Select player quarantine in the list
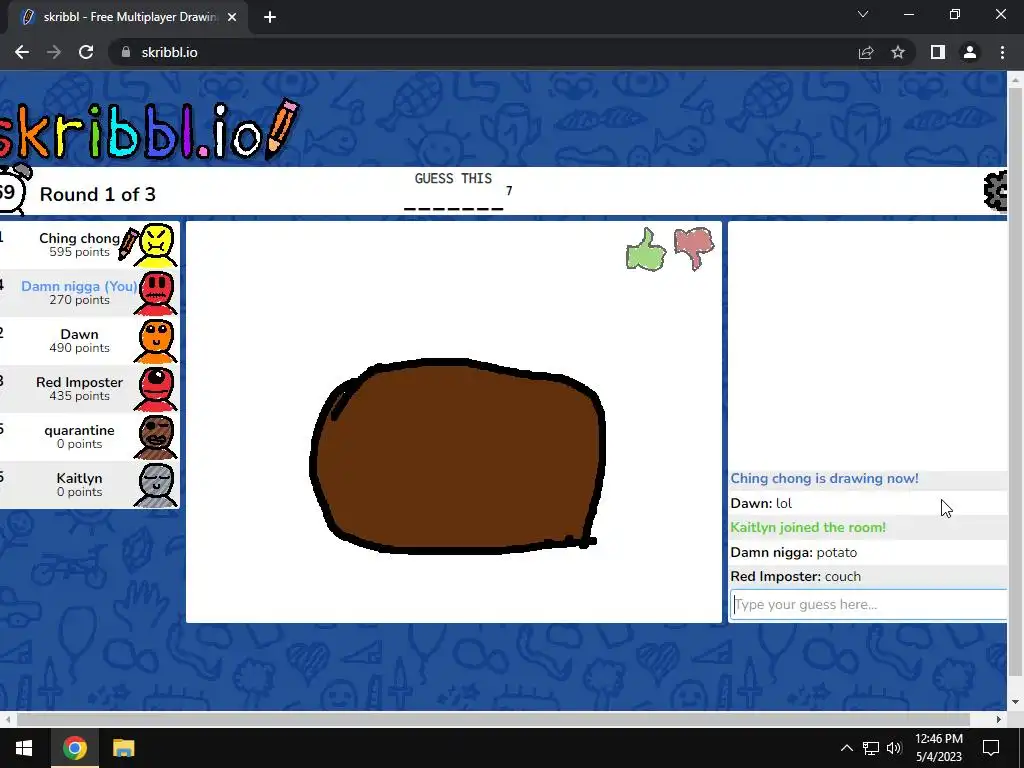 pos(89,438)
